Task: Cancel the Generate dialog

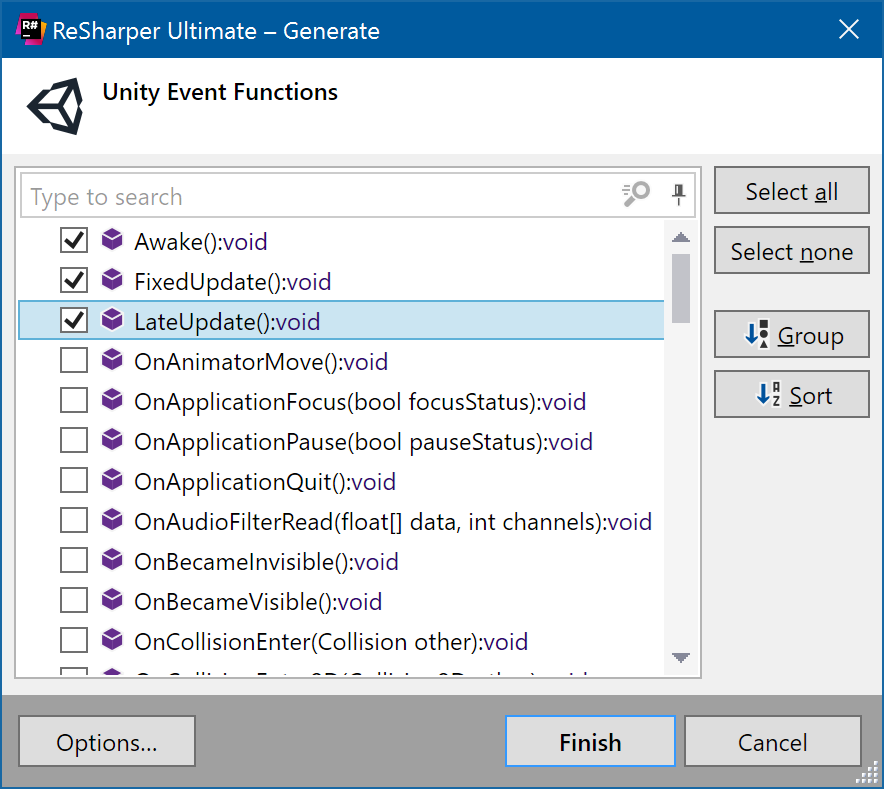Action: 772,742
